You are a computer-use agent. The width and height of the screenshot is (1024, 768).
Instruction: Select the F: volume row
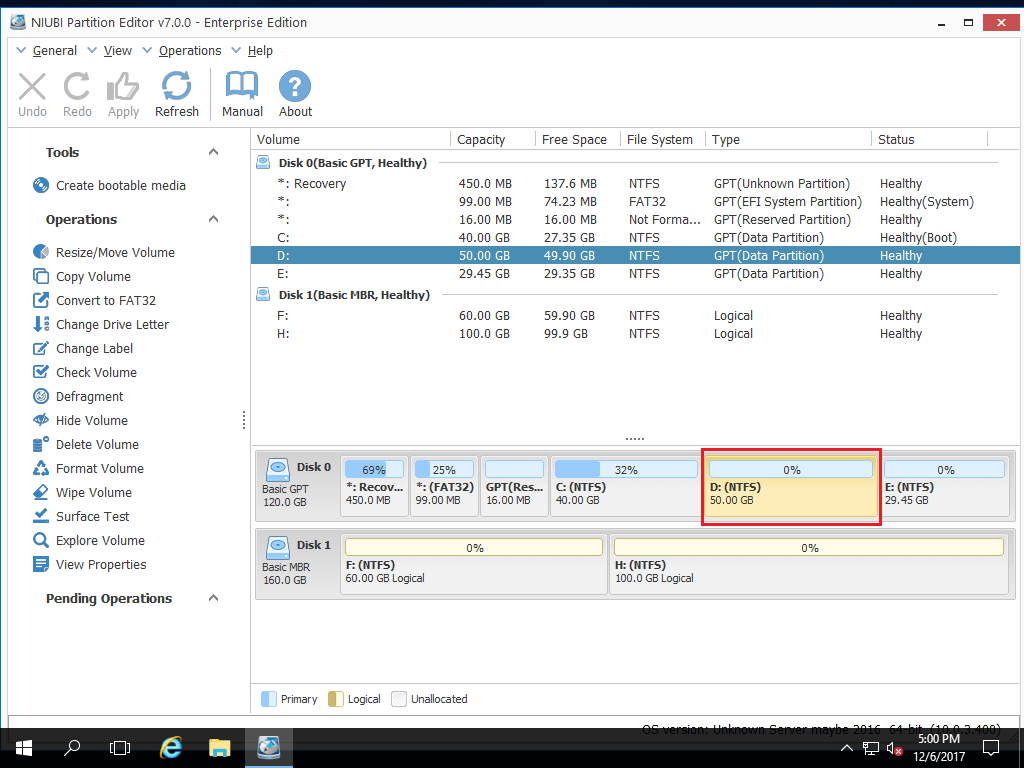coord(635,315)
